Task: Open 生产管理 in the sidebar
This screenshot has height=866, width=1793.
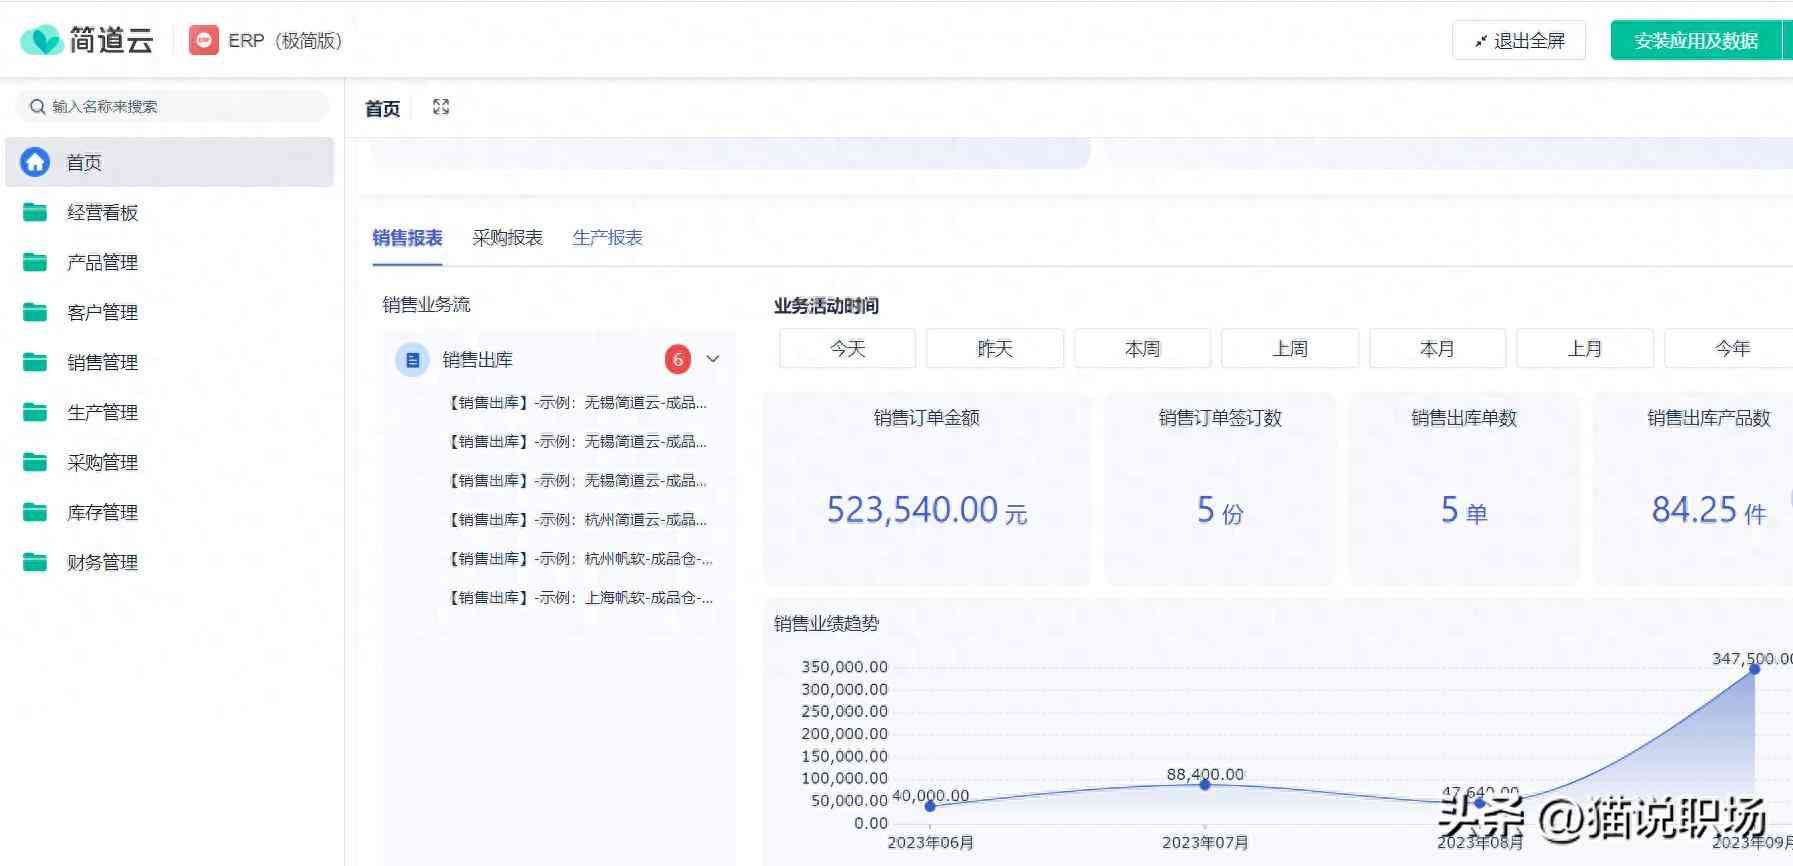Action: [x=170, y=412]
